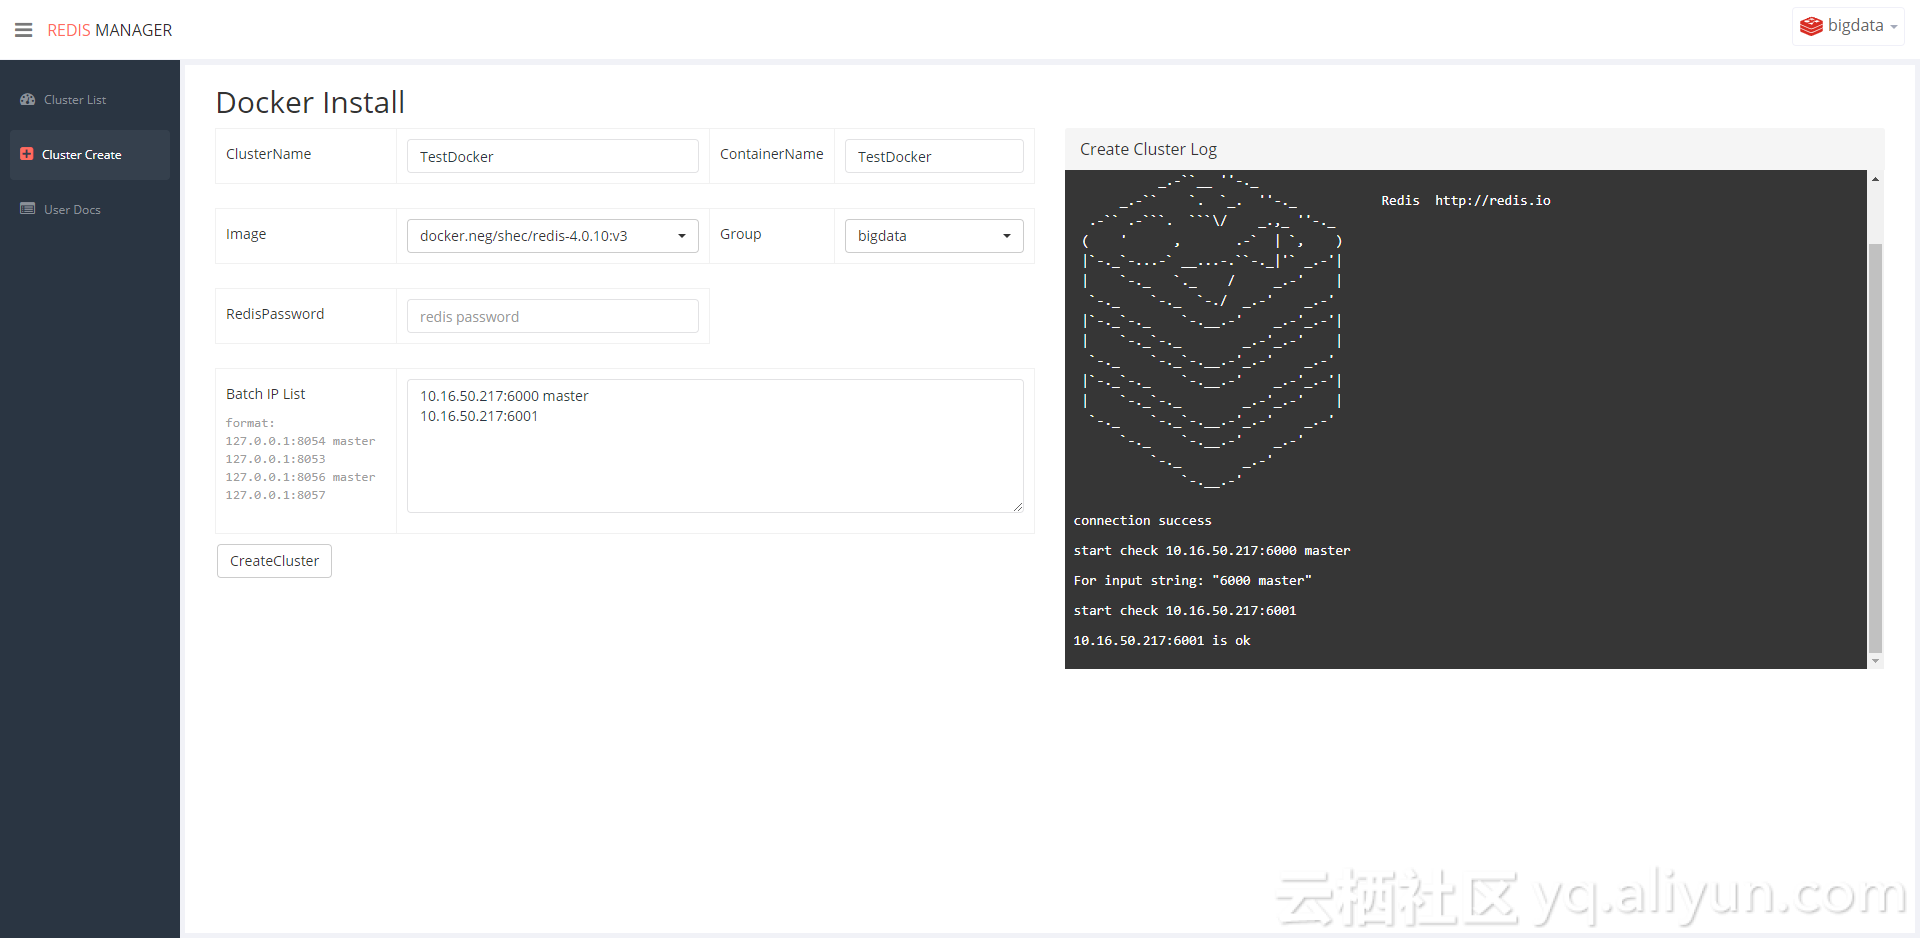Image resolution: width=1920 pixels, height=938 pixels.
Task: Click the '127.0.0.1:8054 master' format example
Action: (300, 441)
